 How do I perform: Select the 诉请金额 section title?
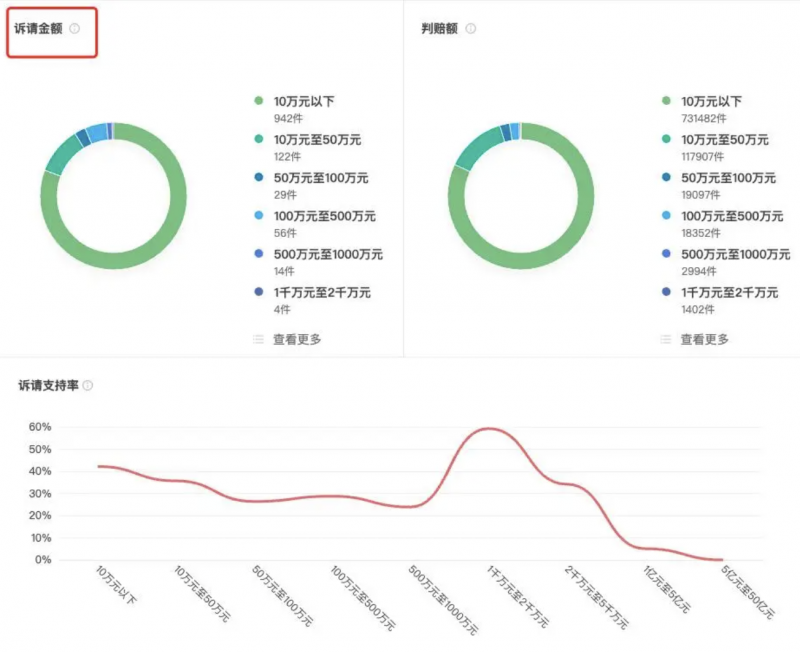38,29
